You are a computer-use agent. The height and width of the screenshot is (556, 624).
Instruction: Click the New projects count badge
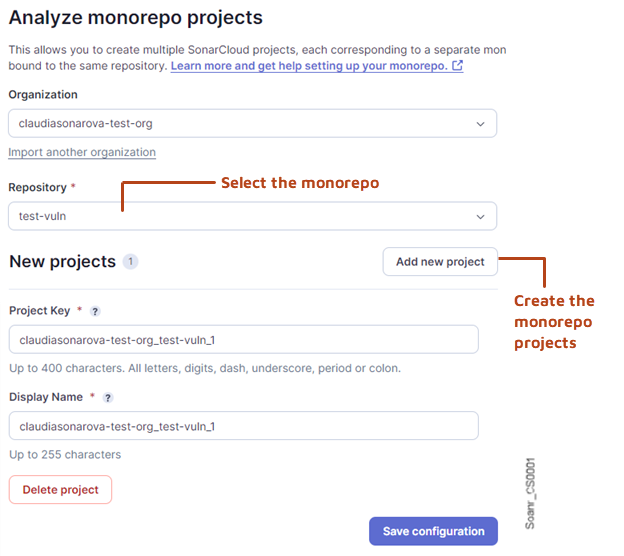pyautogui.click(x=130, y=262)
